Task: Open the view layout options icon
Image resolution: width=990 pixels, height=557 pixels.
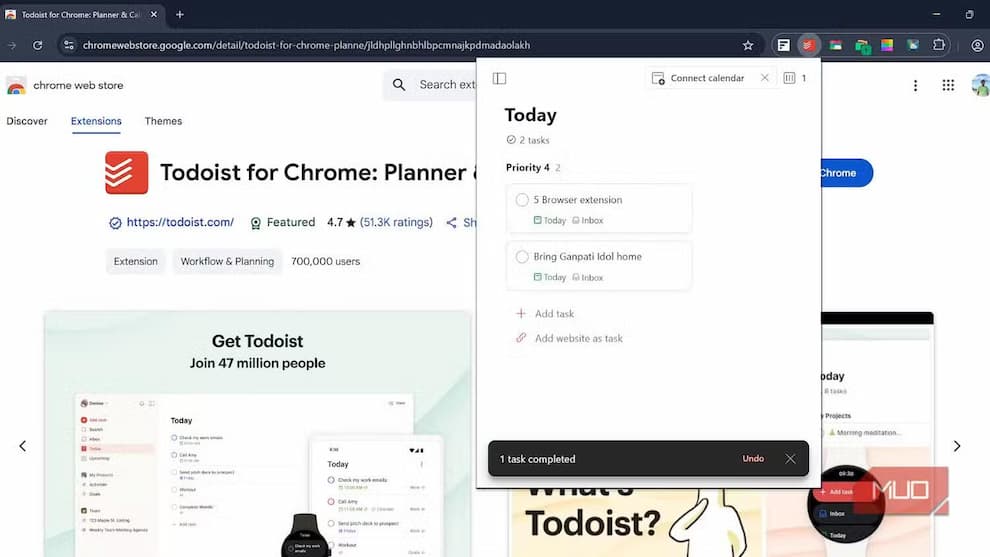Action: pyautogui.click(x=789, y=78)
